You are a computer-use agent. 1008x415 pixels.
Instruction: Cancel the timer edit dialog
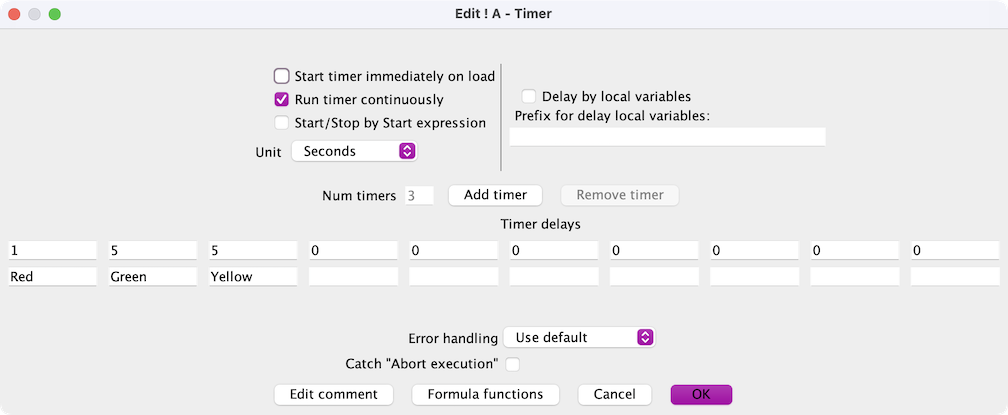pyautogui.click(x=614, y=394)
